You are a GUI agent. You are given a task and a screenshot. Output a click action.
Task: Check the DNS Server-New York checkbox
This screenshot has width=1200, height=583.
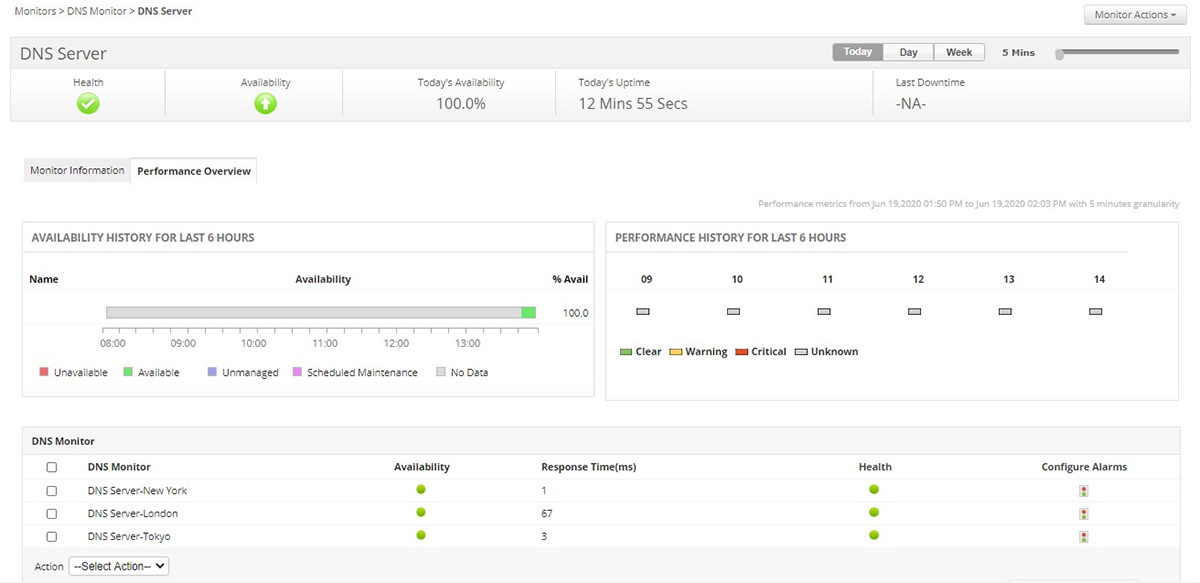click(x=52, y=491)
